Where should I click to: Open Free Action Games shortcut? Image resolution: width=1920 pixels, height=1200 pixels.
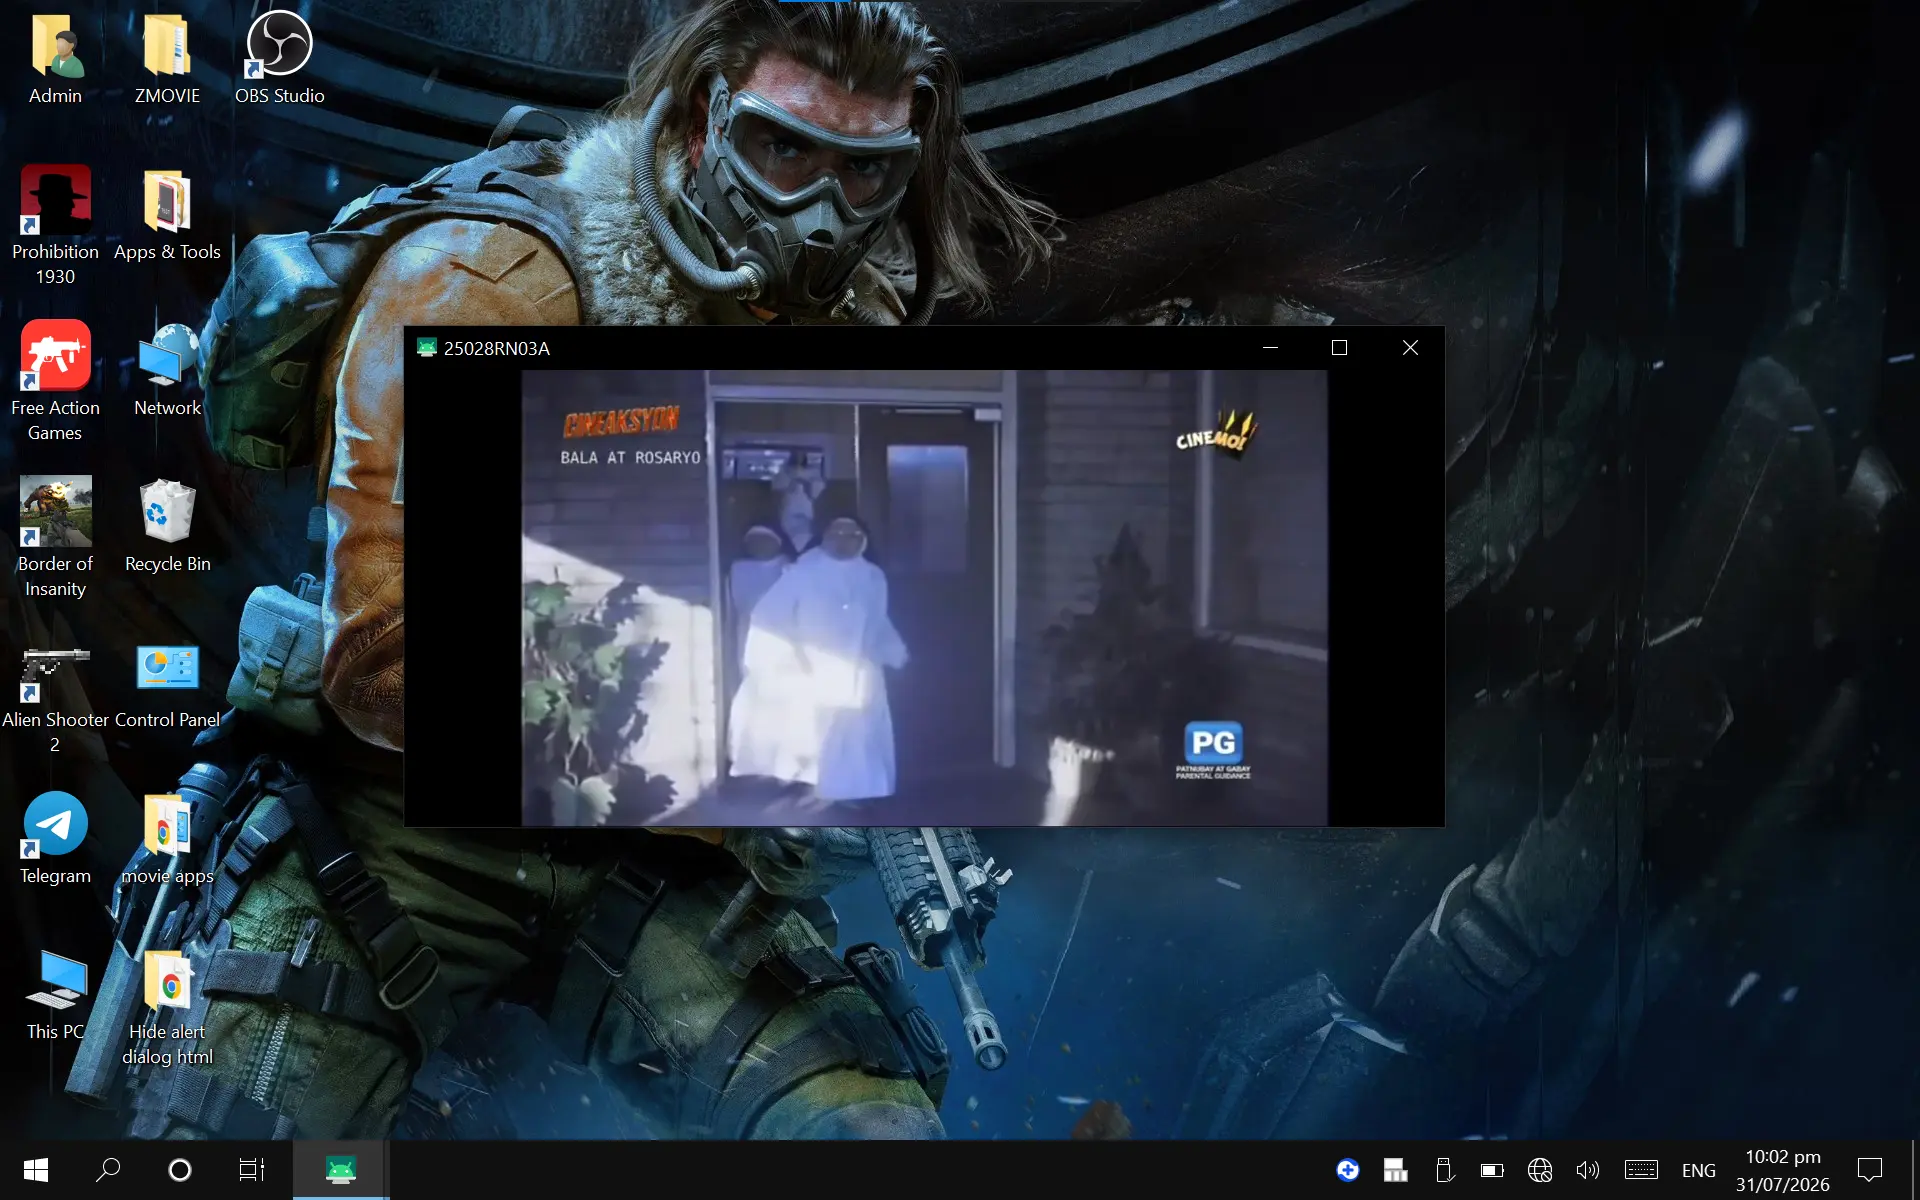point(55,382)
